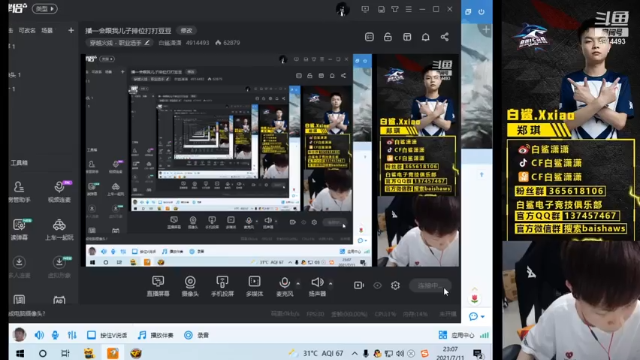Edit the 穿越火线 category tag
The image size is (640, 360).
119,42
